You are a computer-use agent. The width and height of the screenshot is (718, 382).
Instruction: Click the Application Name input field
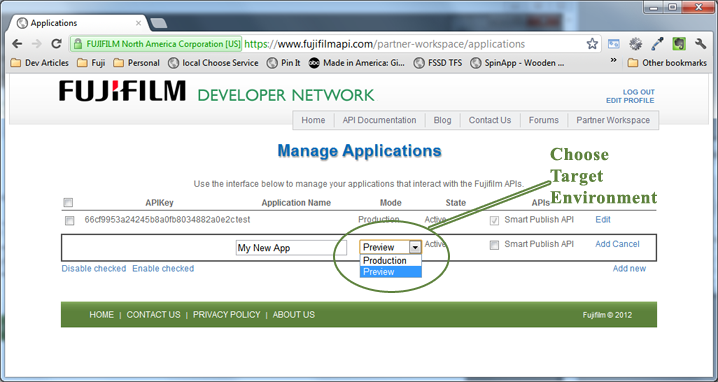(x=291, y=248)
